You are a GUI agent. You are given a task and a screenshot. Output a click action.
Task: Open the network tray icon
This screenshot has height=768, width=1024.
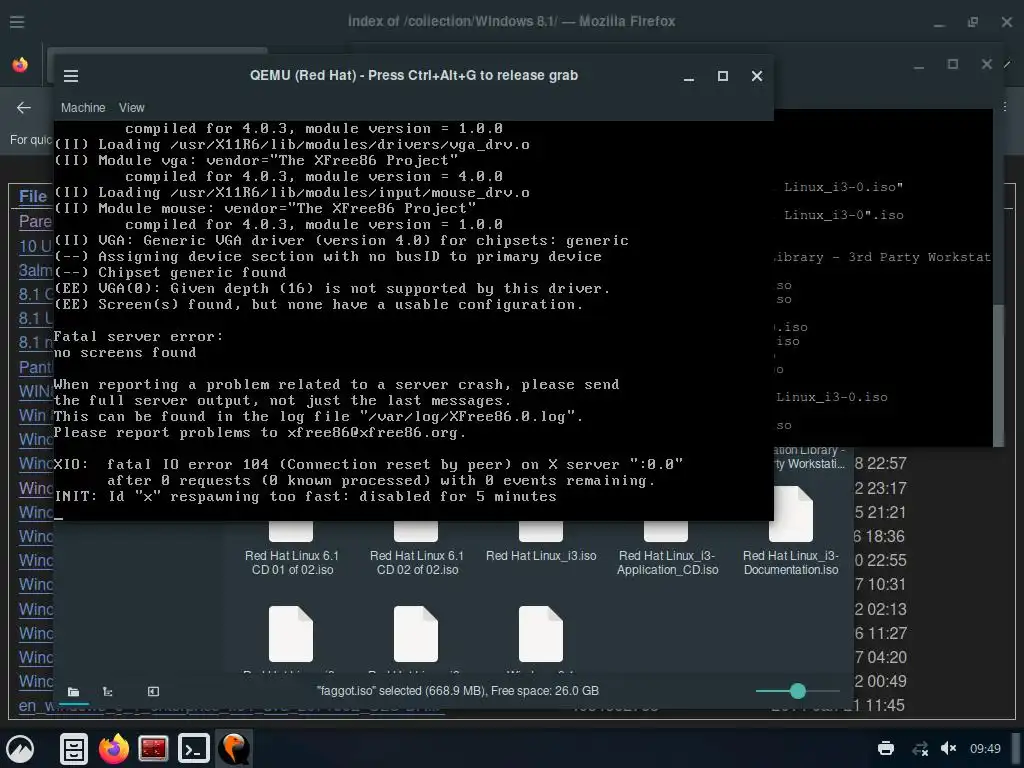coord(920,748)
